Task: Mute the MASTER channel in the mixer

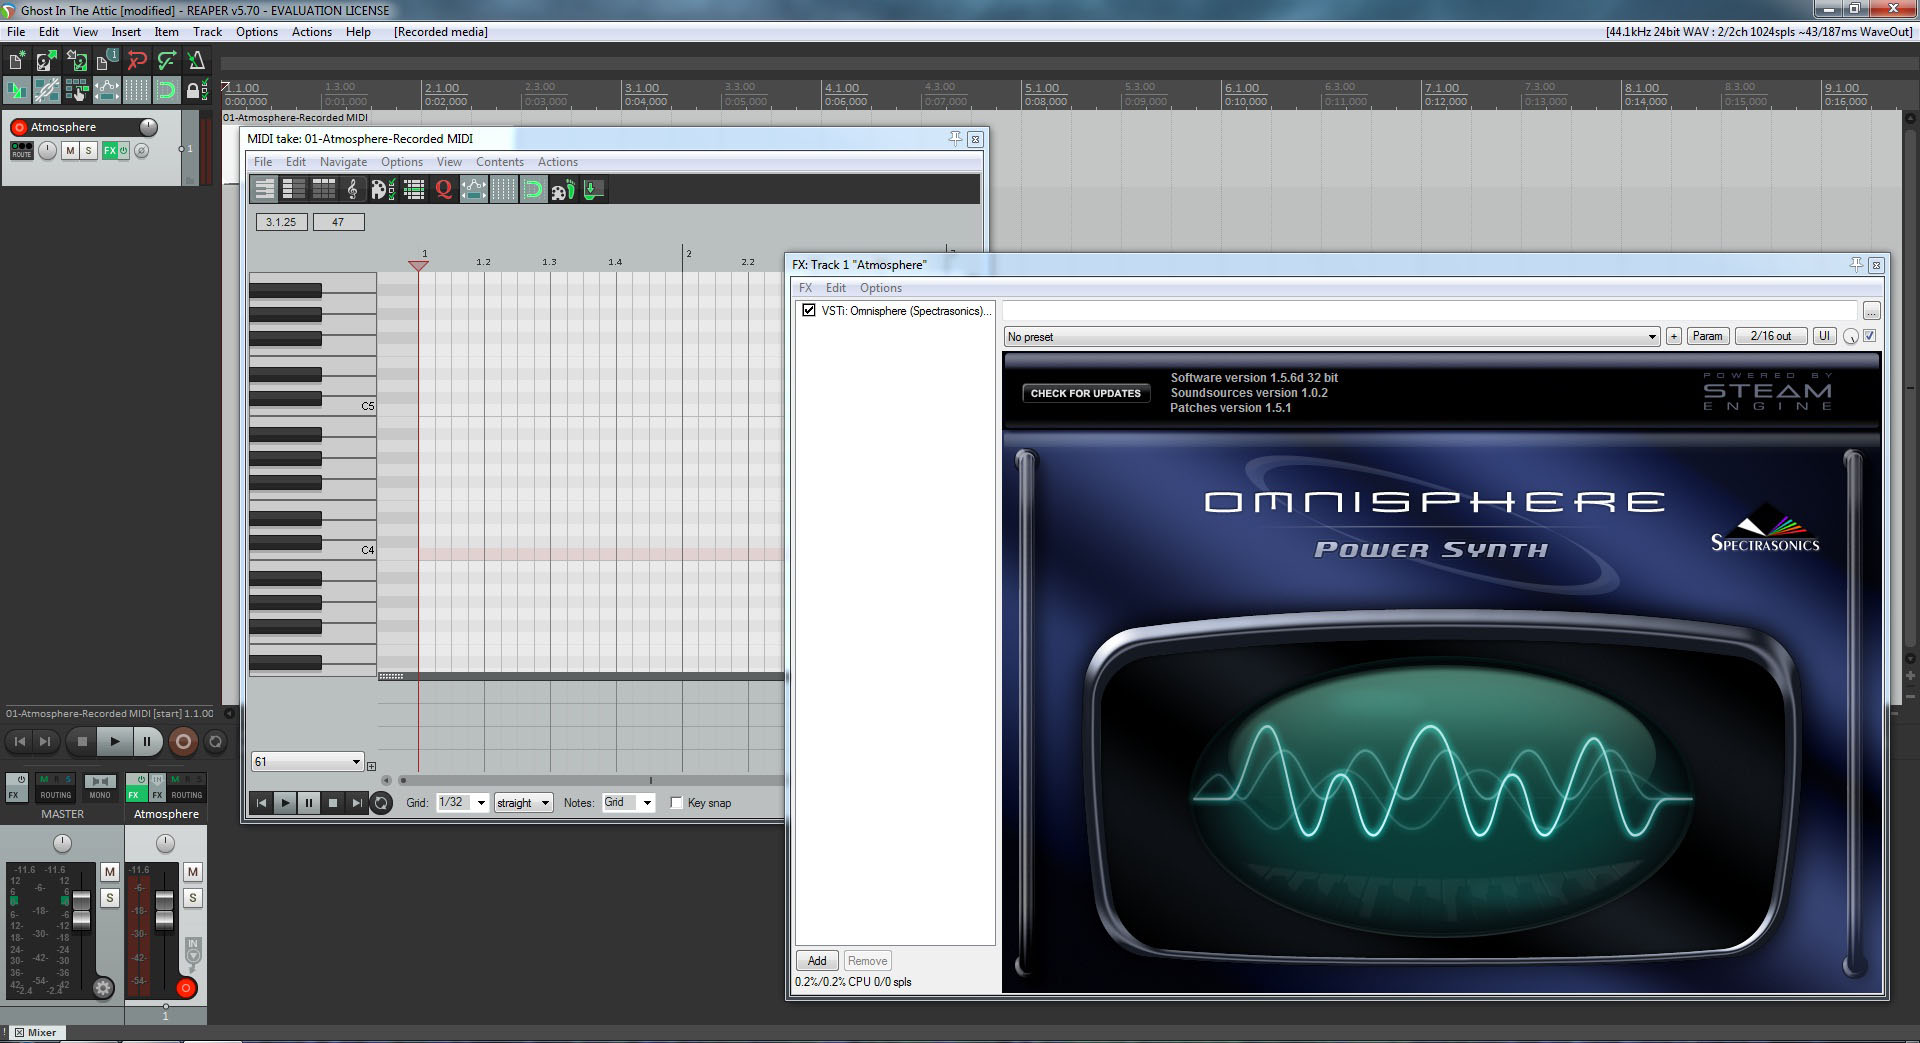Action: (x=110, y=872)
